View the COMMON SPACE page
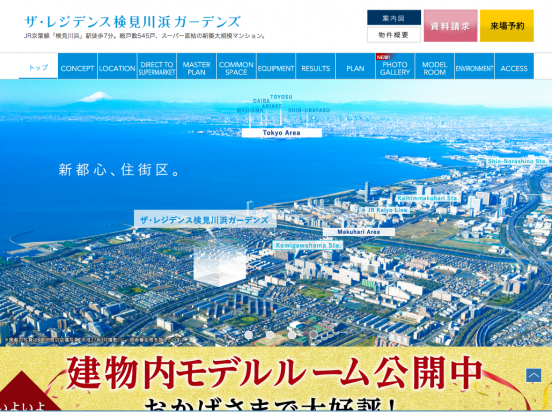This screenshot has height=412, width=552. point(236,66)
